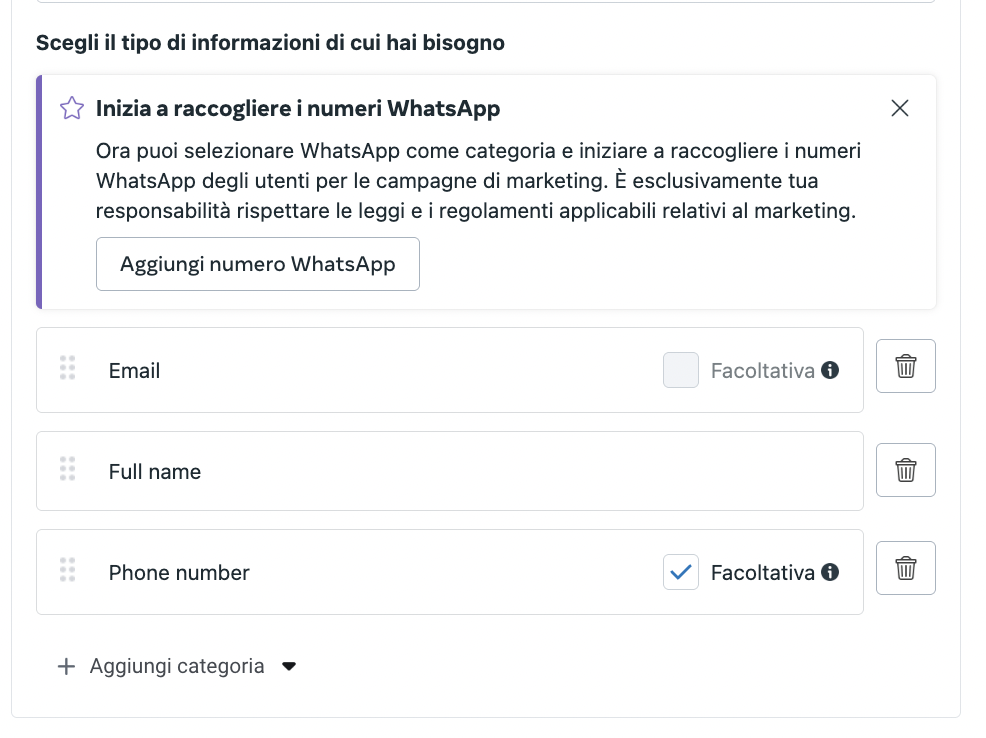Remove the Full name category
Screen dimensions: 986x738
coord(905,470)
